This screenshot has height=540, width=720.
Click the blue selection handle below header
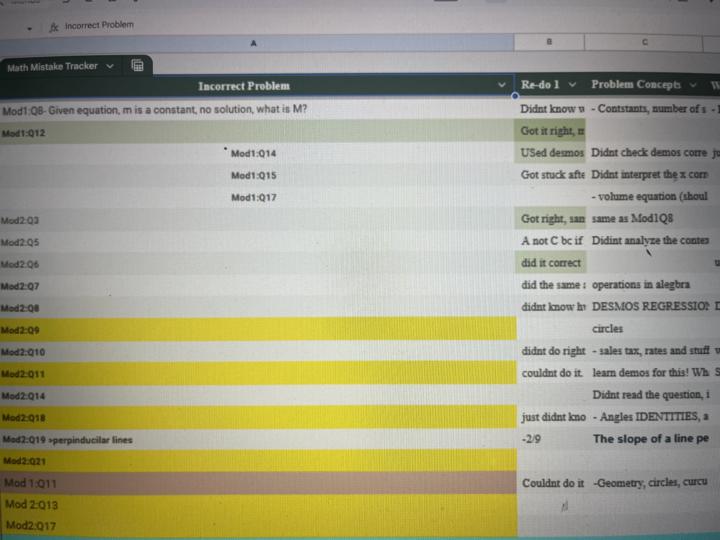click(515, 96)
